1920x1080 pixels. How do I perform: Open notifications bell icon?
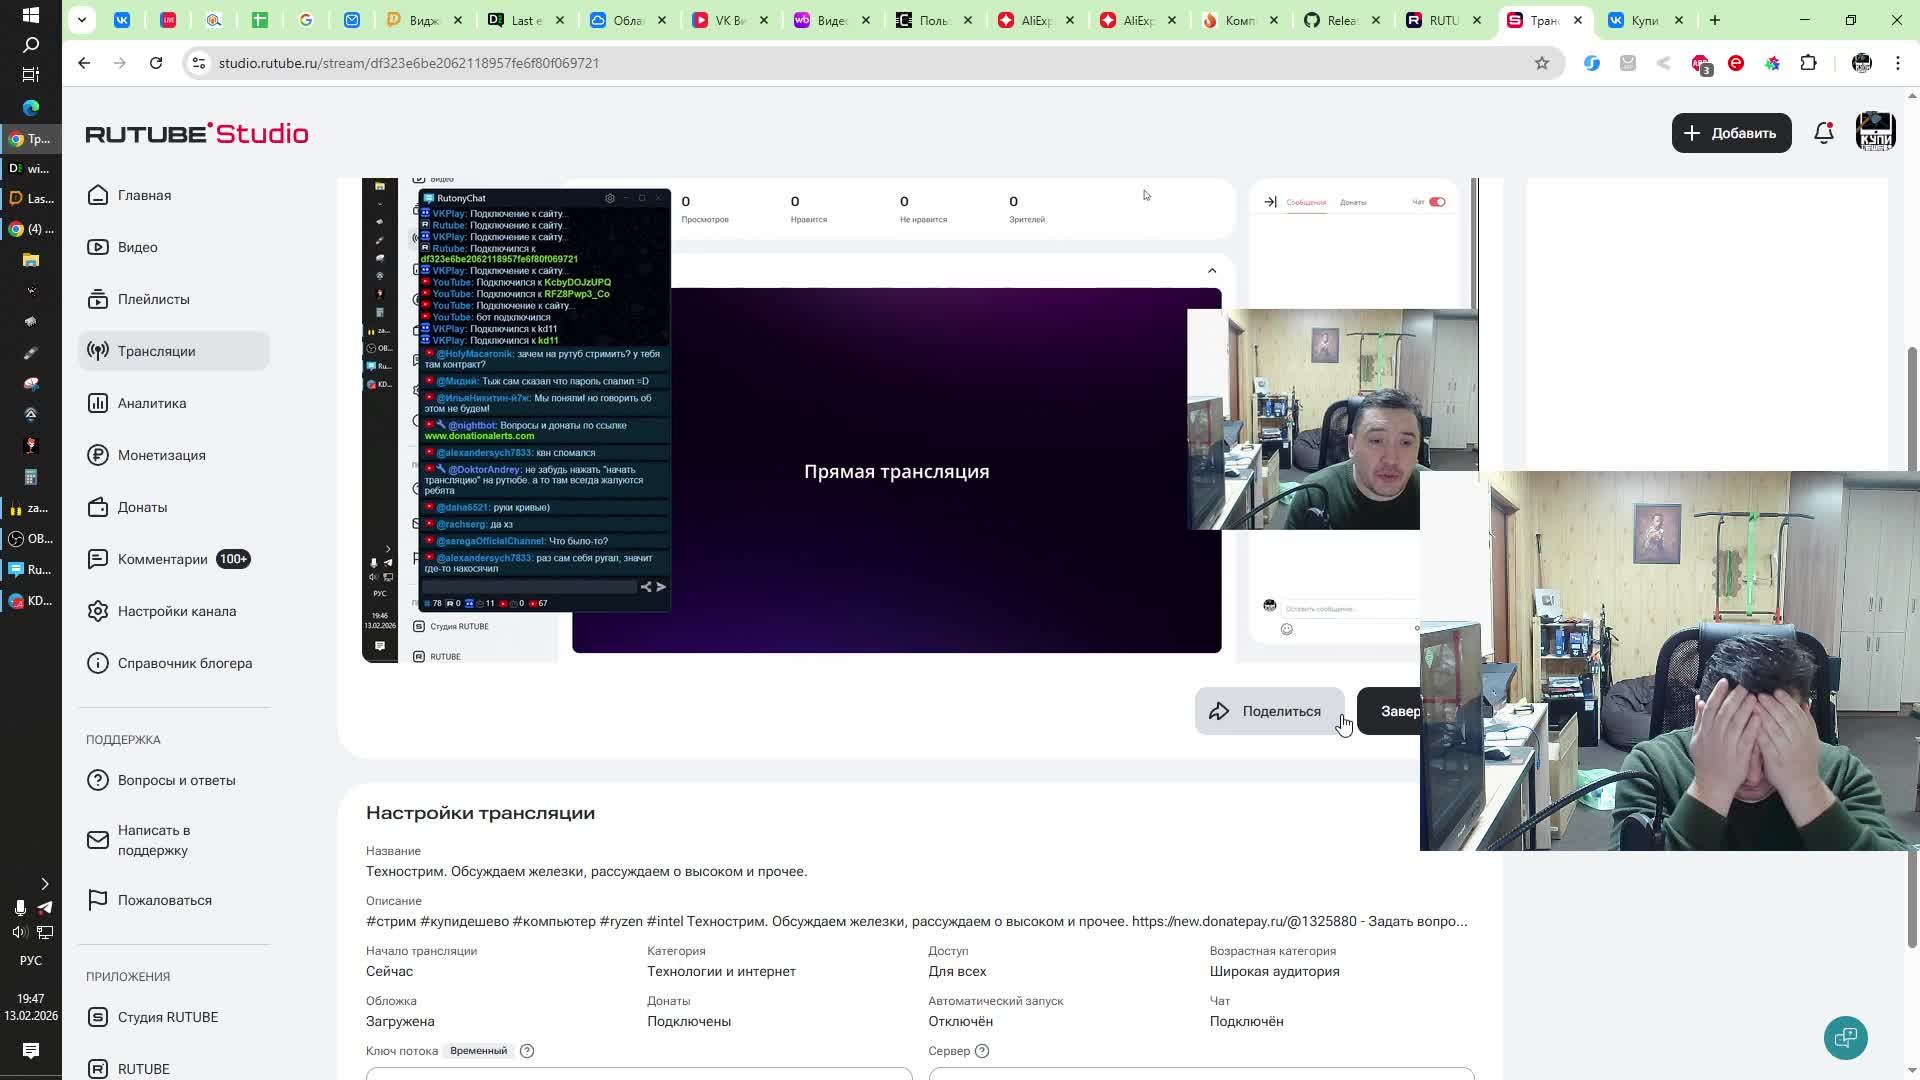1823,133
